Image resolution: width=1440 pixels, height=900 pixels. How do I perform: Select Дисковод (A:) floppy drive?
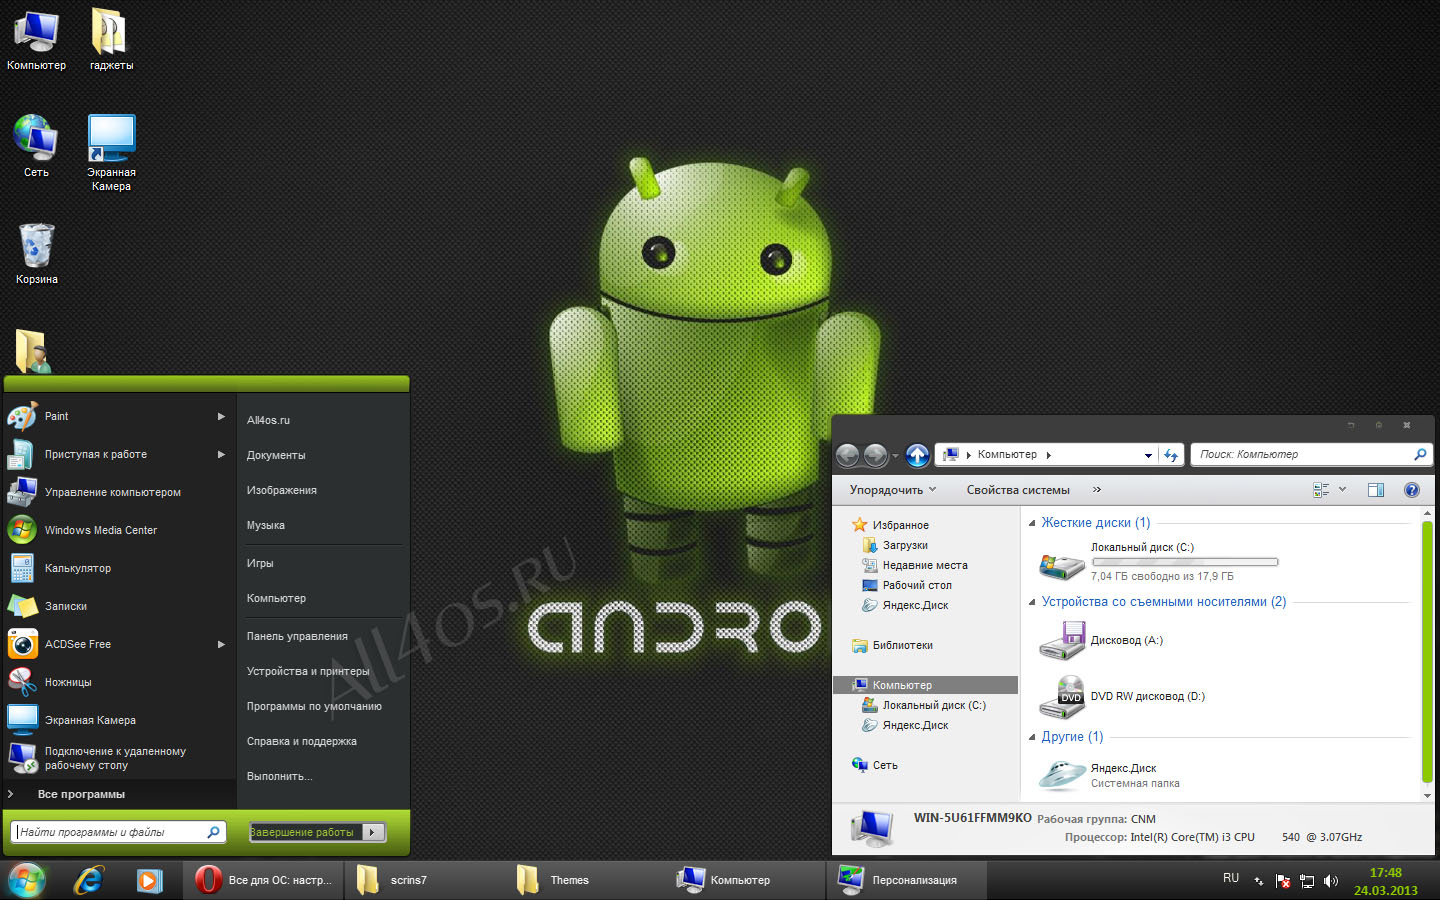(x=1101, y=640)
